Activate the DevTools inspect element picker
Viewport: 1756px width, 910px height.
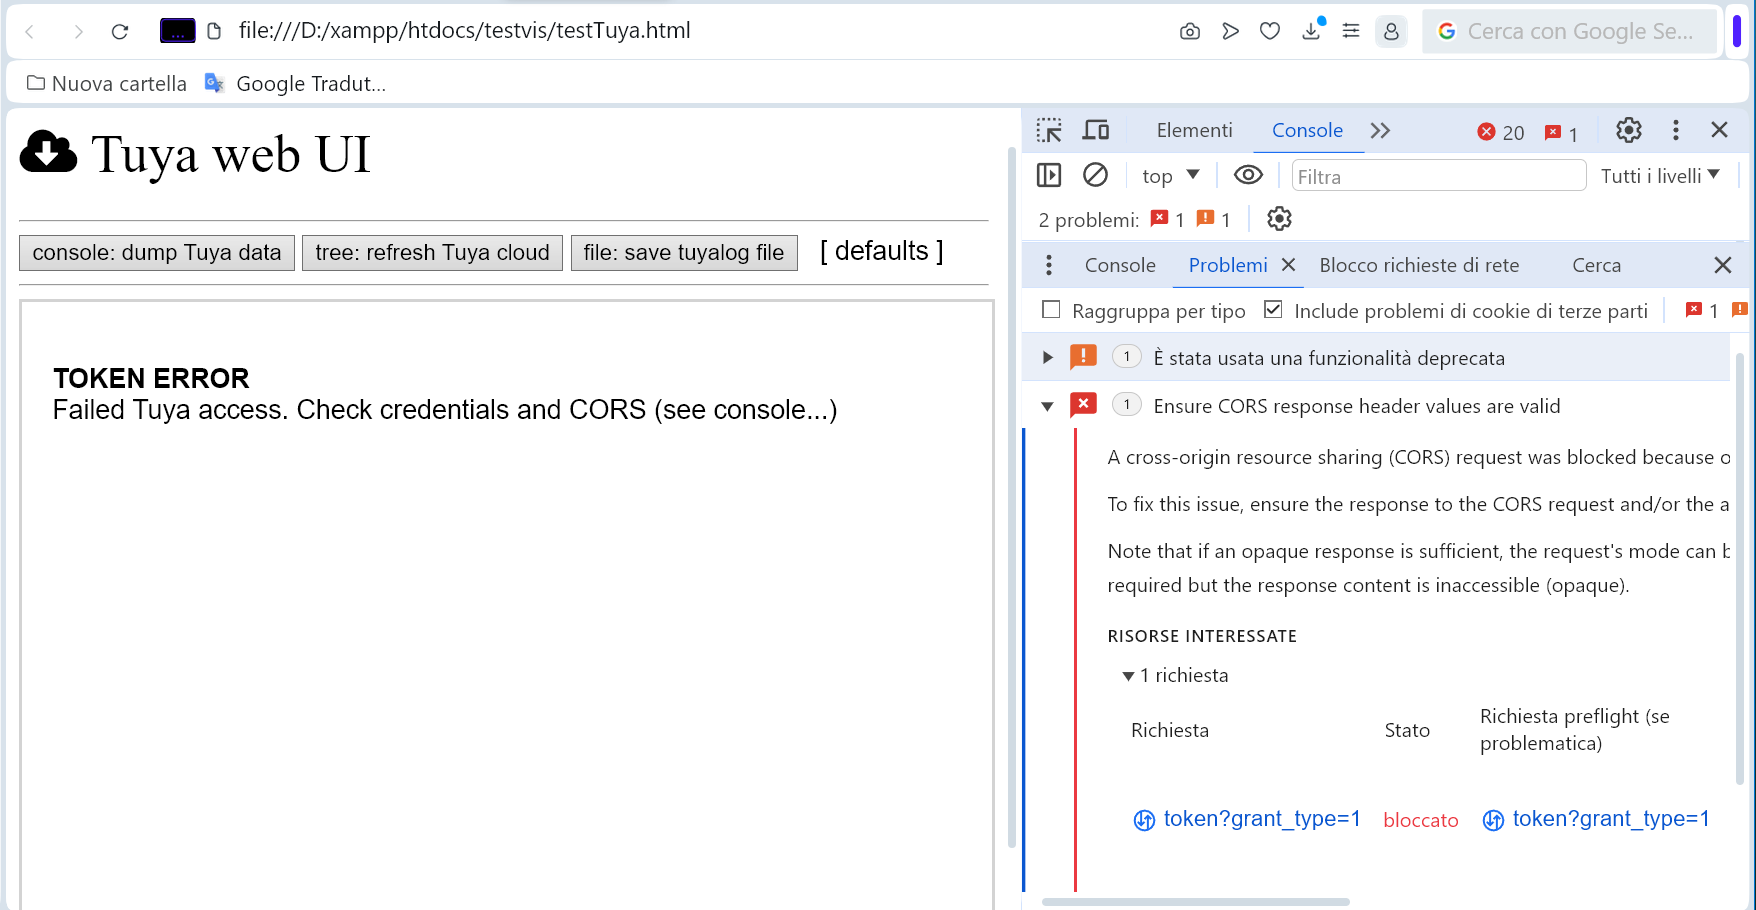coord(1049,130)
